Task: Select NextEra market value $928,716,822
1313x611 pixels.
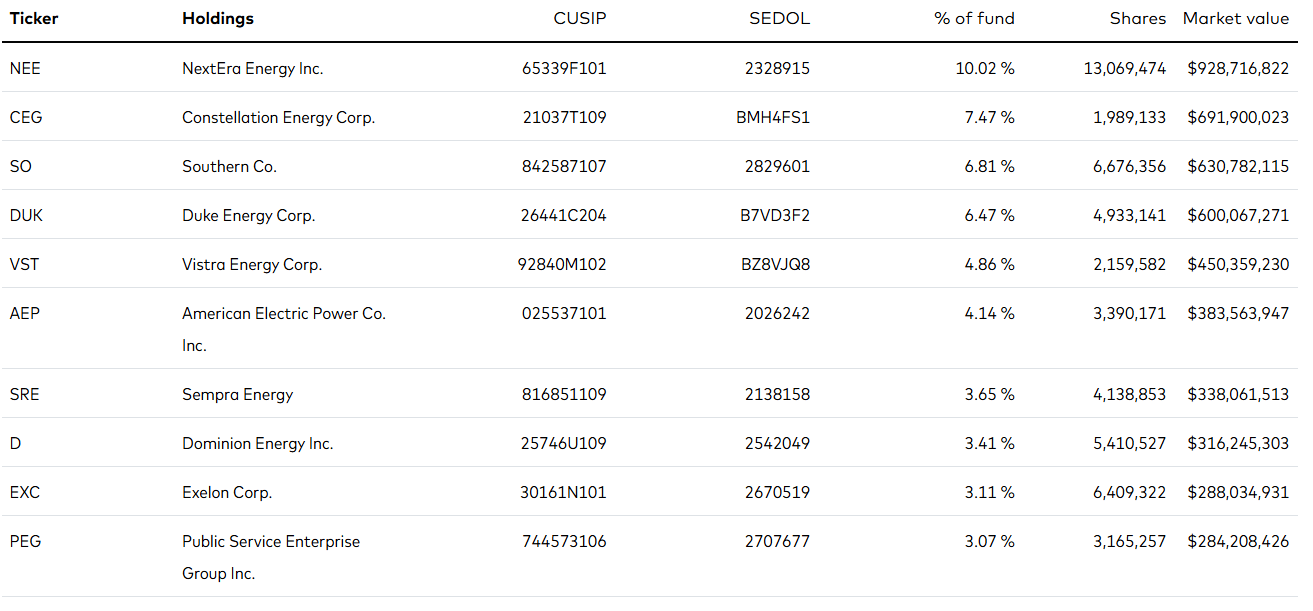Action: (1238, 68)
